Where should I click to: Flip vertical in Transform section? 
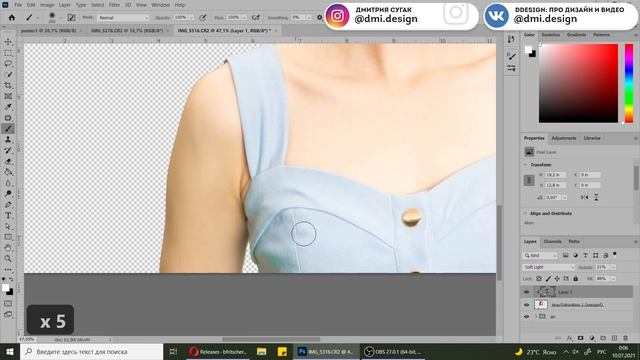click(x=596, y=197)
